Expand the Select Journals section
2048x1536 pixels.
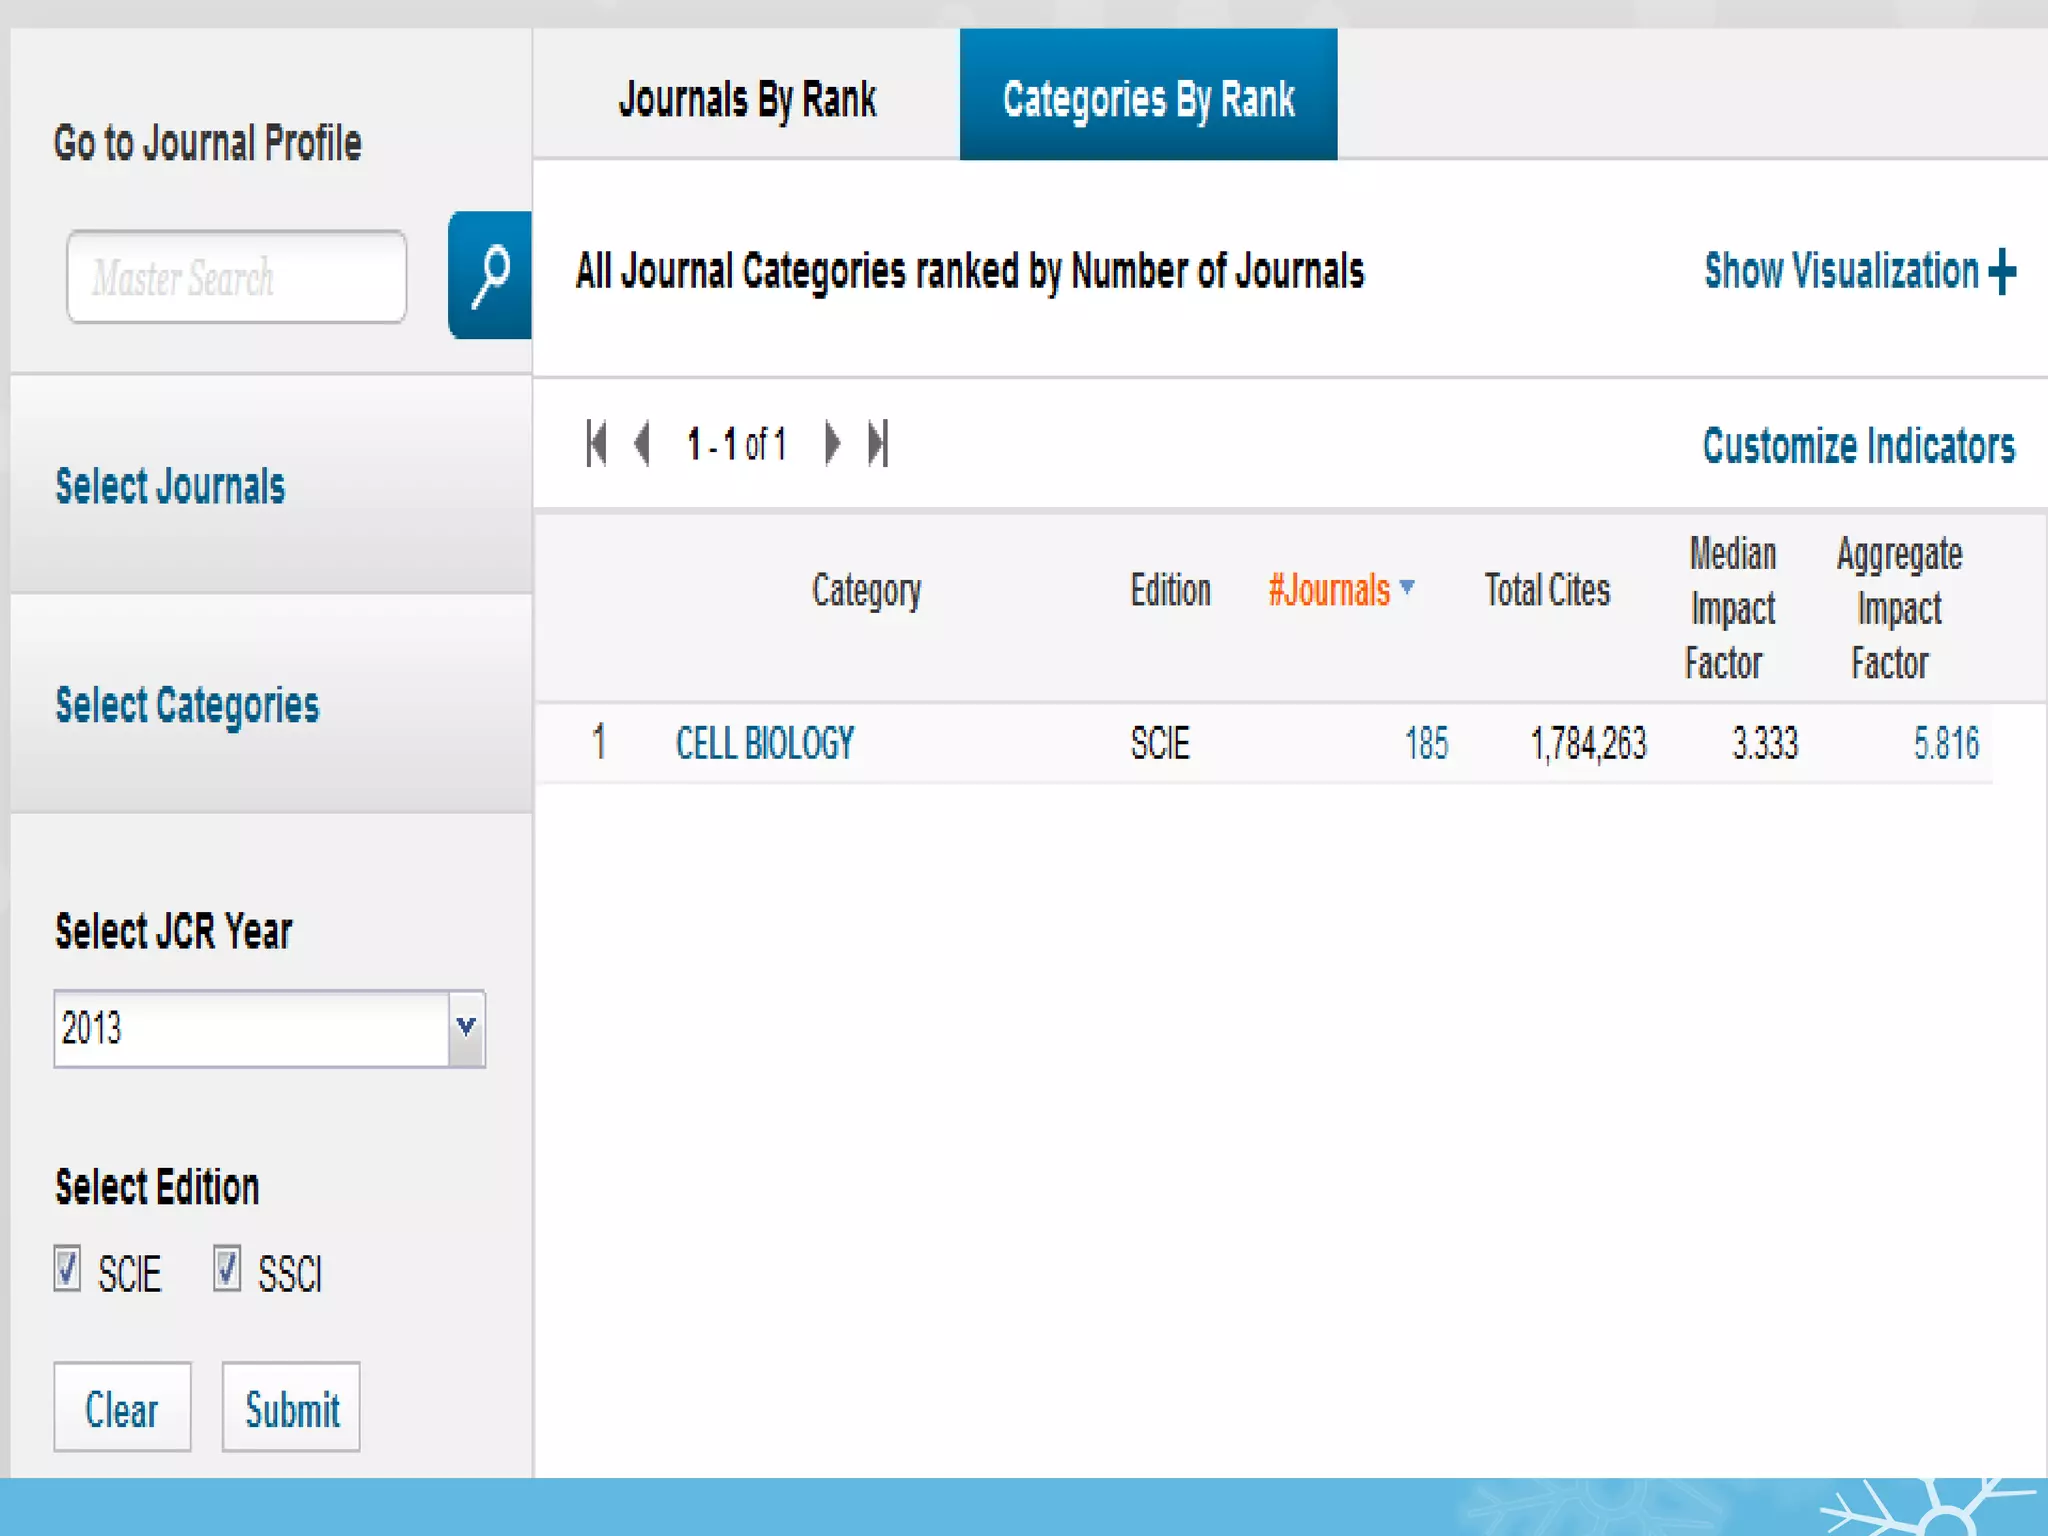(170, 487)
